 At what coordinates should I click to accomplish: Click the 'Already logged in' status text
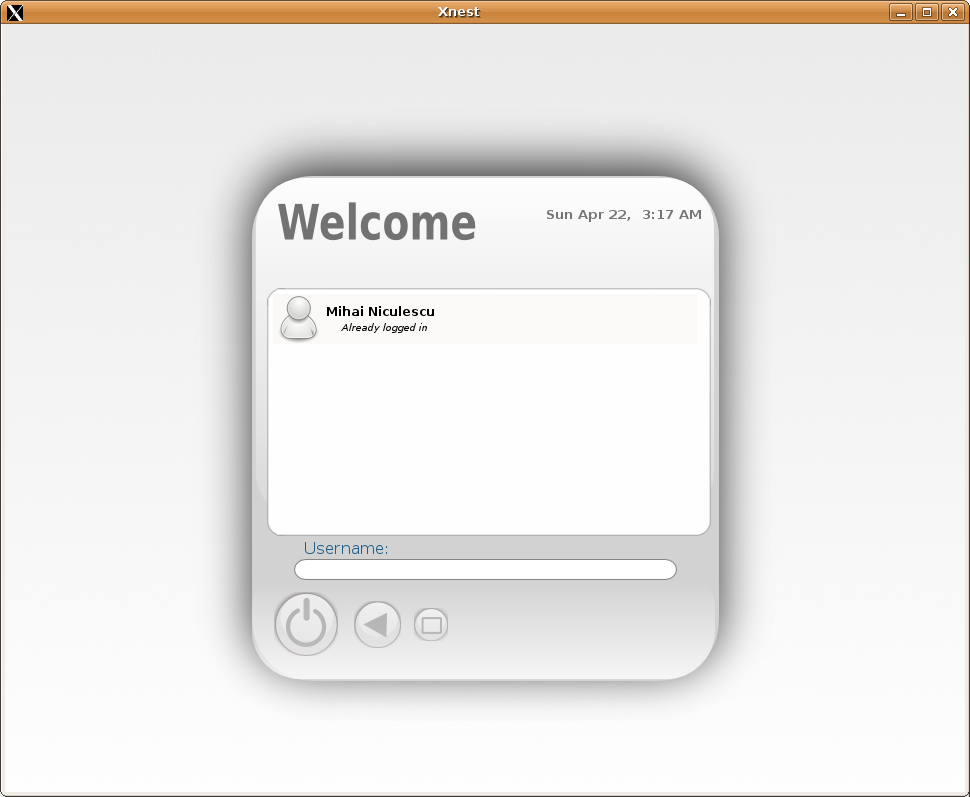(x=384, y=327)
